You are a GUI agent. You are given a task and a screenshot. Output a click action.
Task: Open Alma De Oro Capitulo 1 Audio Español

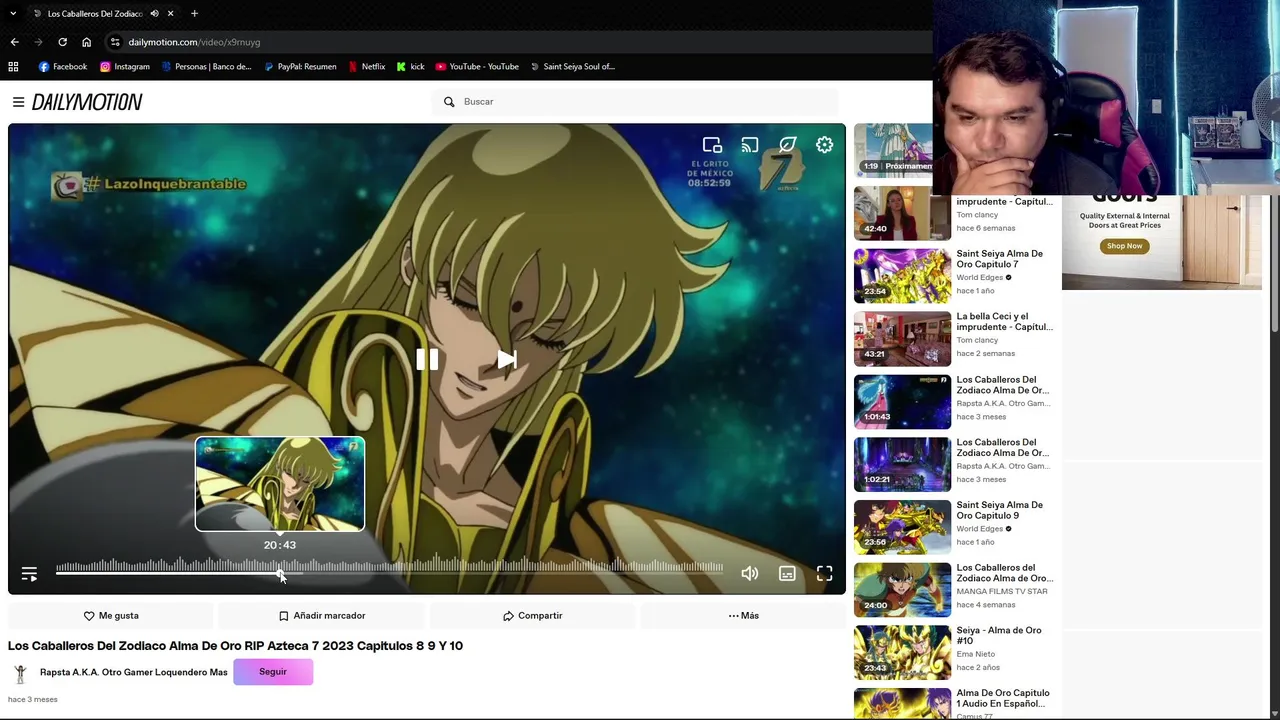point(1003,698)
